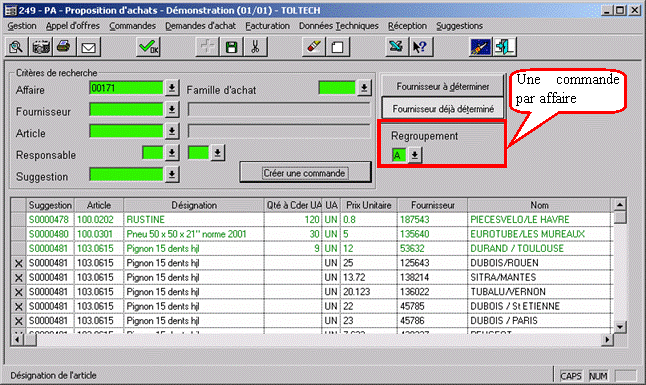Click the envelope mail toolbar icon
Image resolution: width=646 pixels, height=385 pixels.
pos(89,47)
